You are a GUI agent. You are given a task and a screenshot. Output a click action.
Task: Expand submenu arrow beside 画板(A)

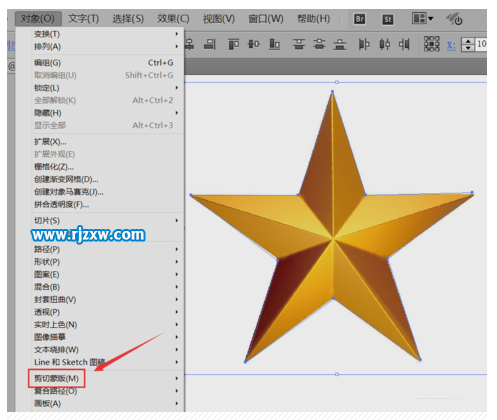coord(177,403)
